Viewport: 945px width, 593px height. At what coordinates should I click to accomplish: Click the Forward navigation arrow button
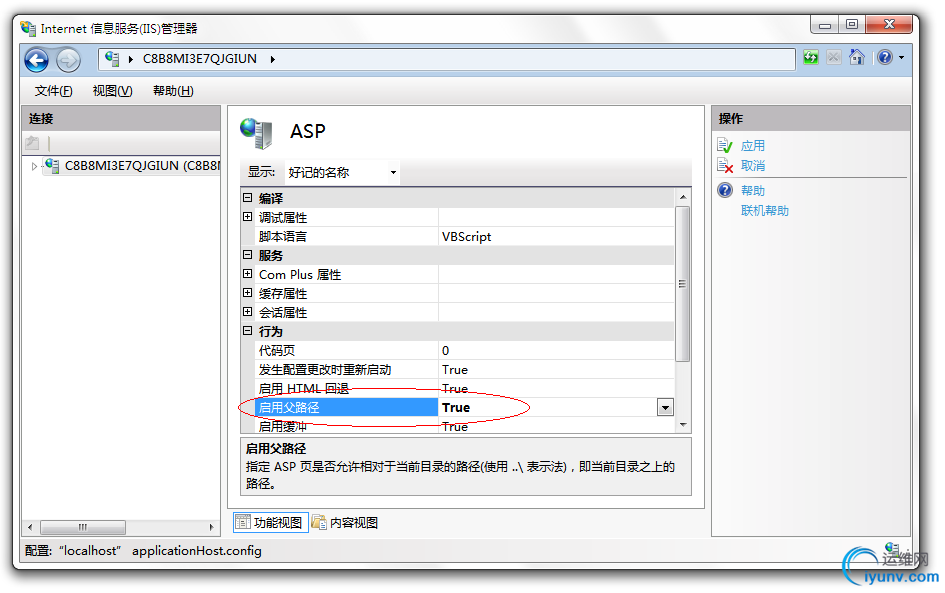68,60
